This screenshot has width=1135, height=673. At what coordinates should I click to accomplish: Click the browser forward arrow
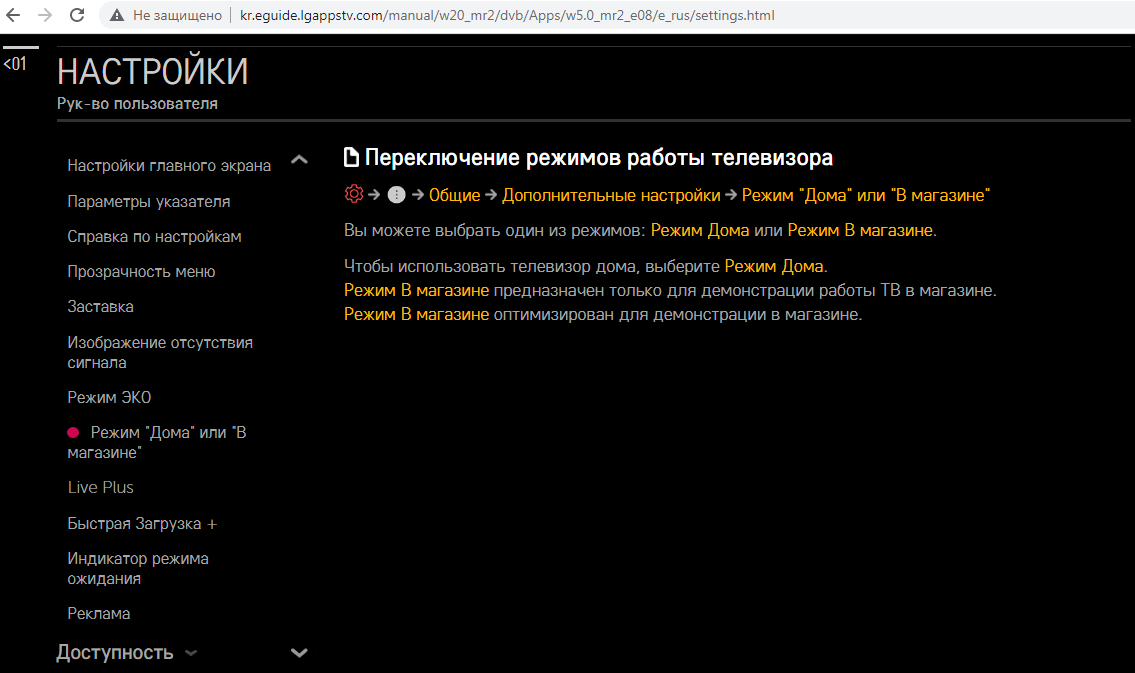coord(44,16)
